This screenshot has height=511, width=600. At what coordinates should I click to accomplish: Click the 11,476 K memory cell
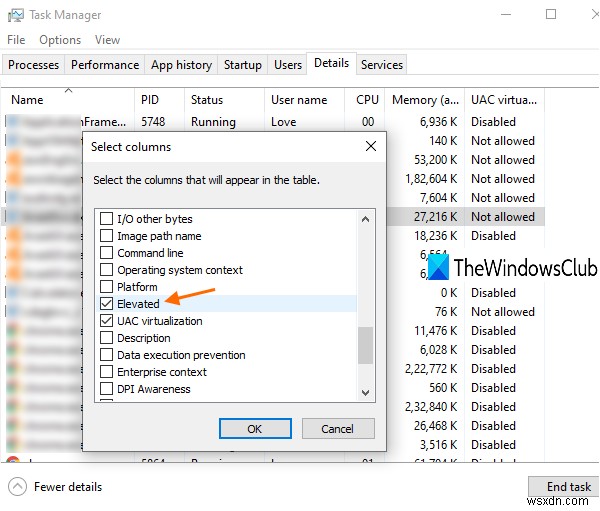coord(435,331)
